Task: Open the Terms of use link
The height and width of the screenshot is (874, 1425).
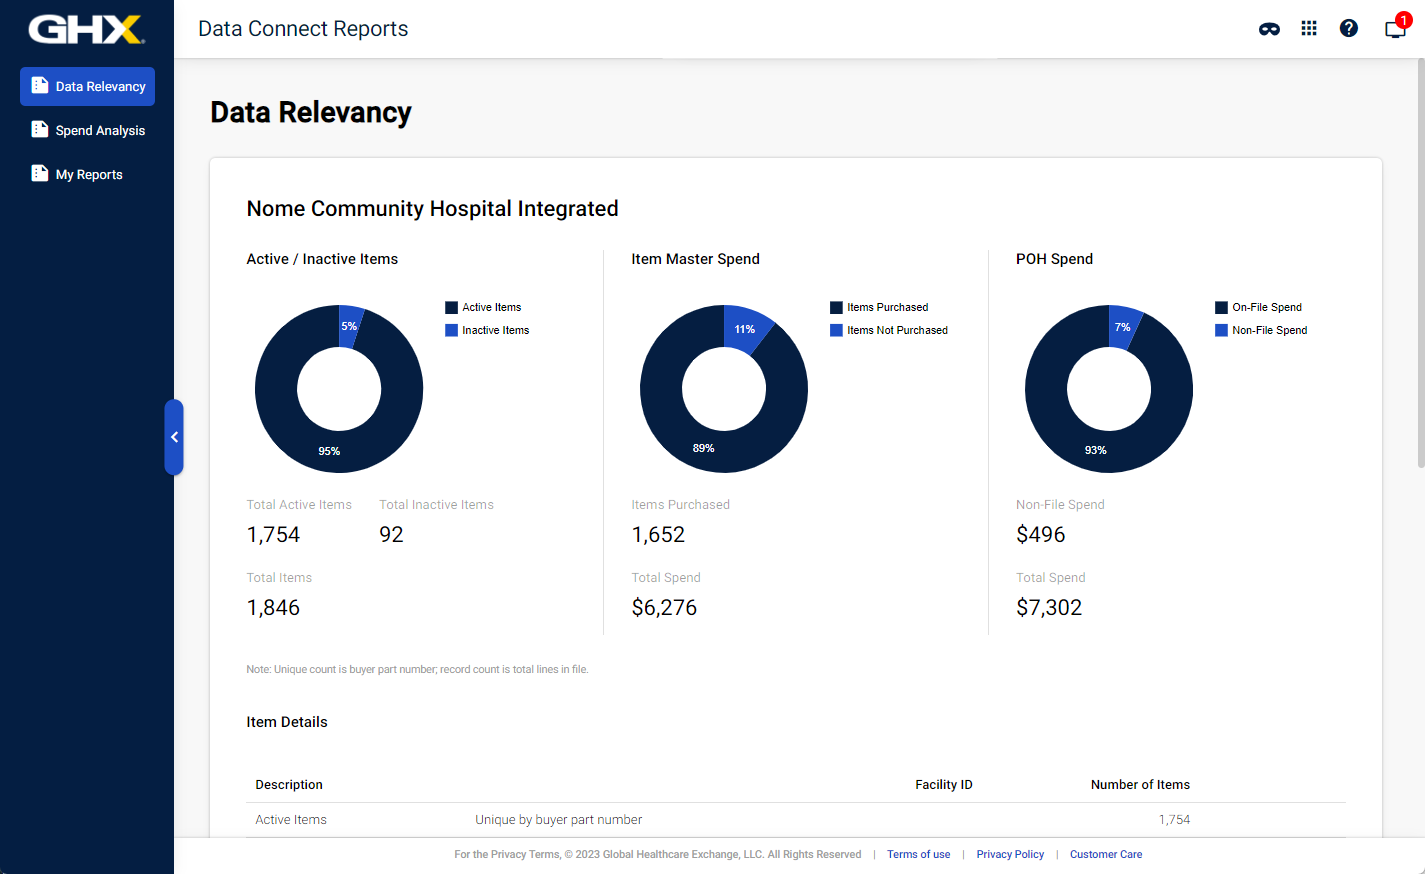Action: pyautogui.click(x=918, y=854)
